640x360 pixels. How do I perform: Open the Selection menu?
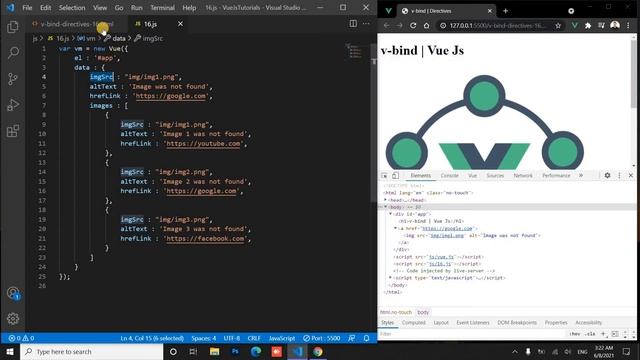pyautogui.click(x=72, y=8)
